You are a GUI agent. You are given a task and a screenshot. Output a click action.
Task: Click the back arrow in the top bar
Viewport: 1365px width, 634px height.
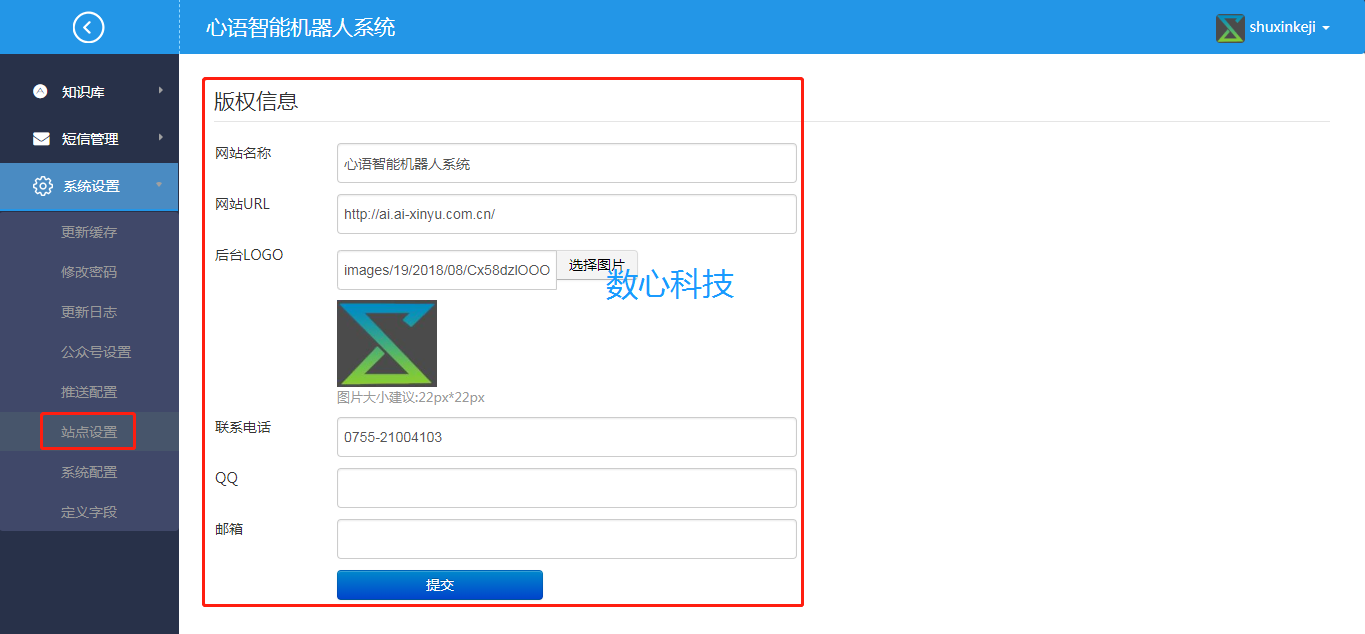[88, 27]
